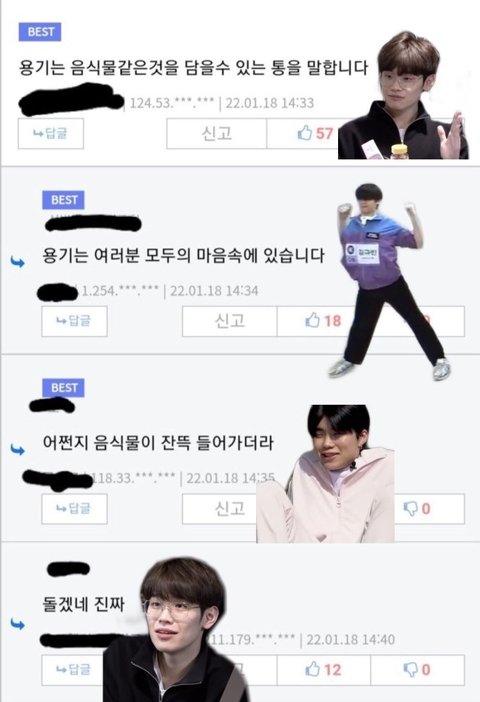Select 답글 below the '돌겠네 진짜' comment
This screenshot has width=480, height=702.
tap(73, 670)
